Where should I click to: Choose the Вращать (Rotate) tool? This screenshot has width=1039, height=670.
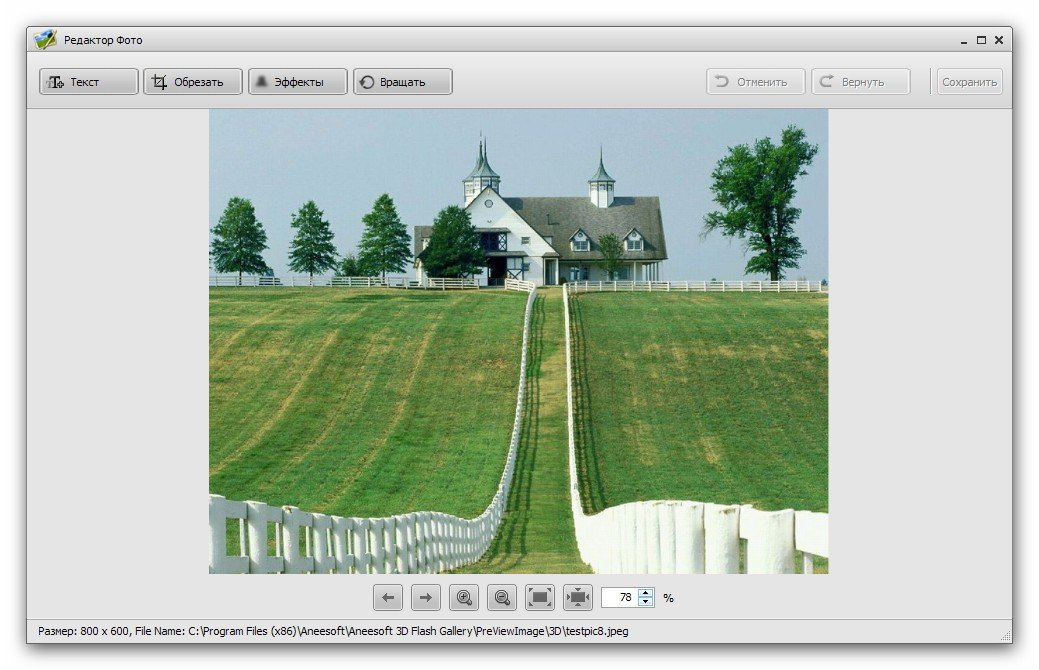402,82
